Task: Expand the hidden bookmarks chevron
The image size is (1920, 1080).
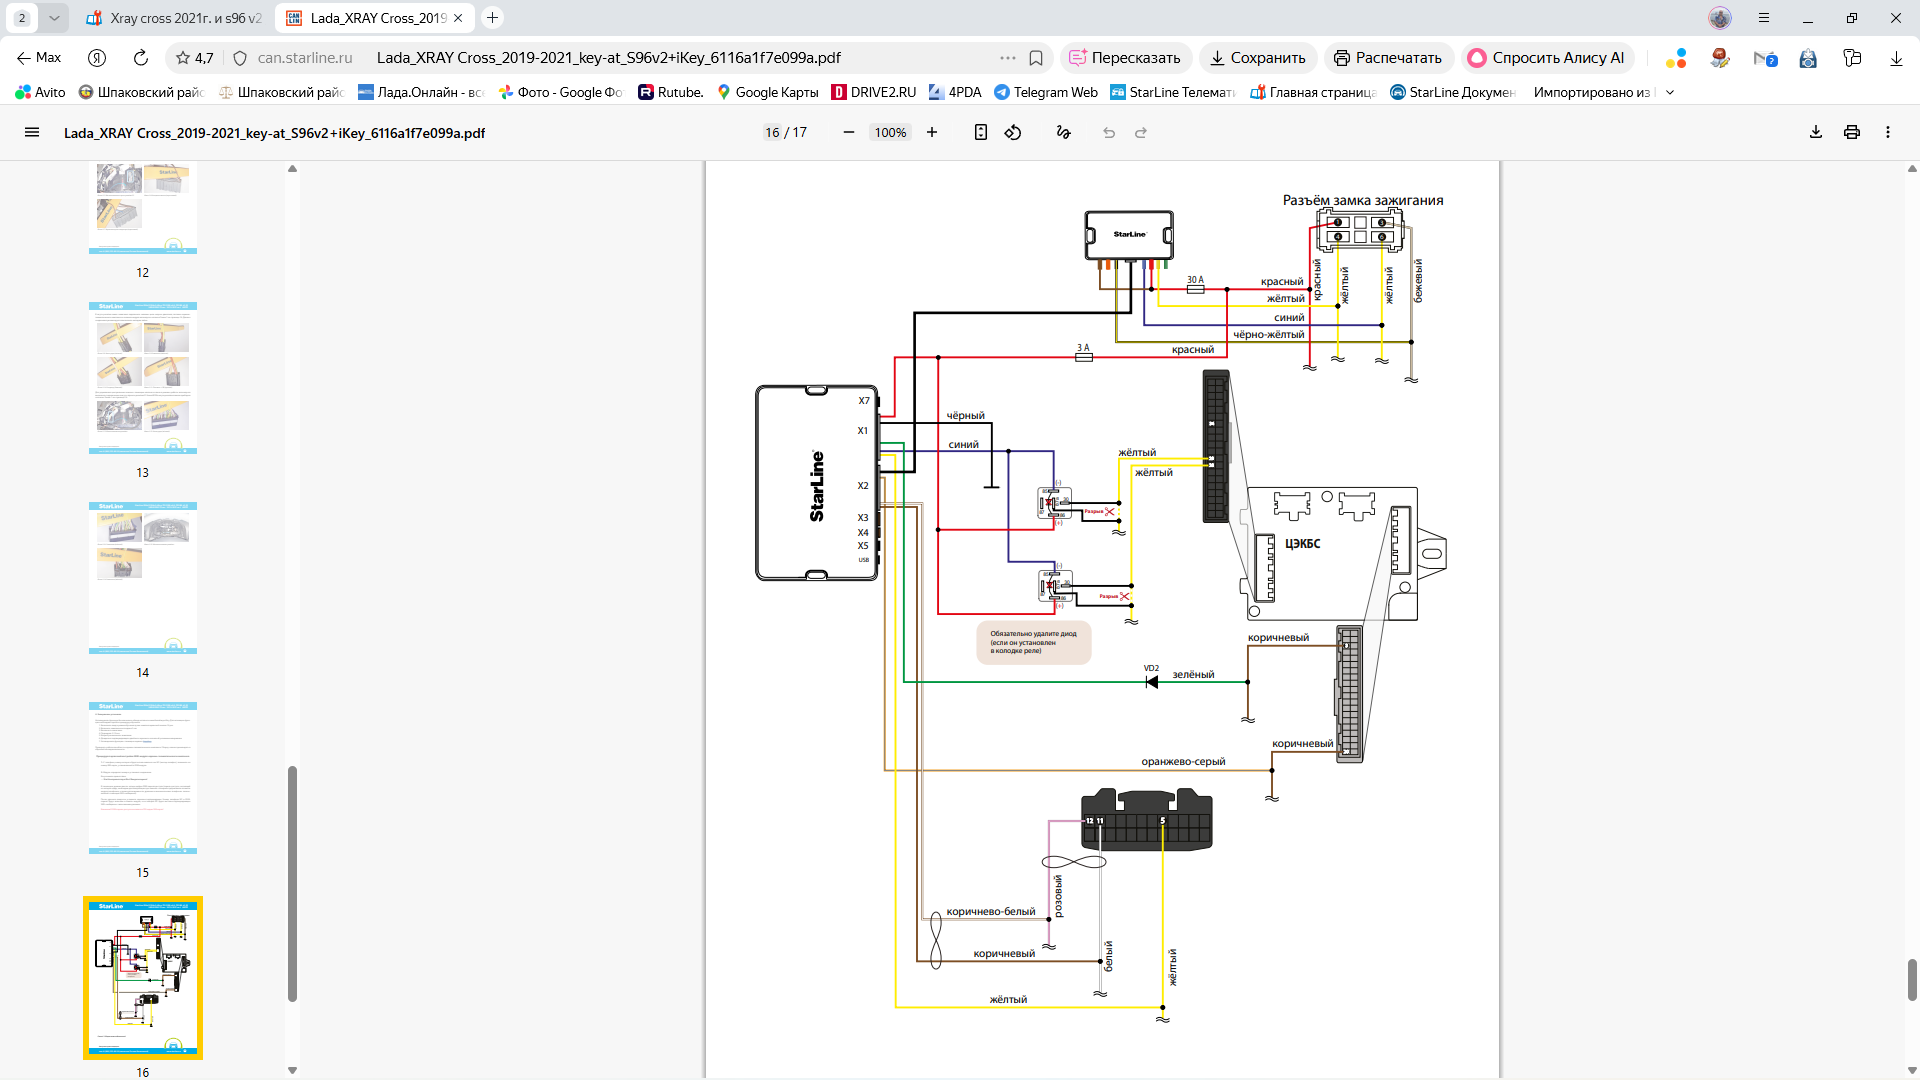Action: tap(1670, 92)
